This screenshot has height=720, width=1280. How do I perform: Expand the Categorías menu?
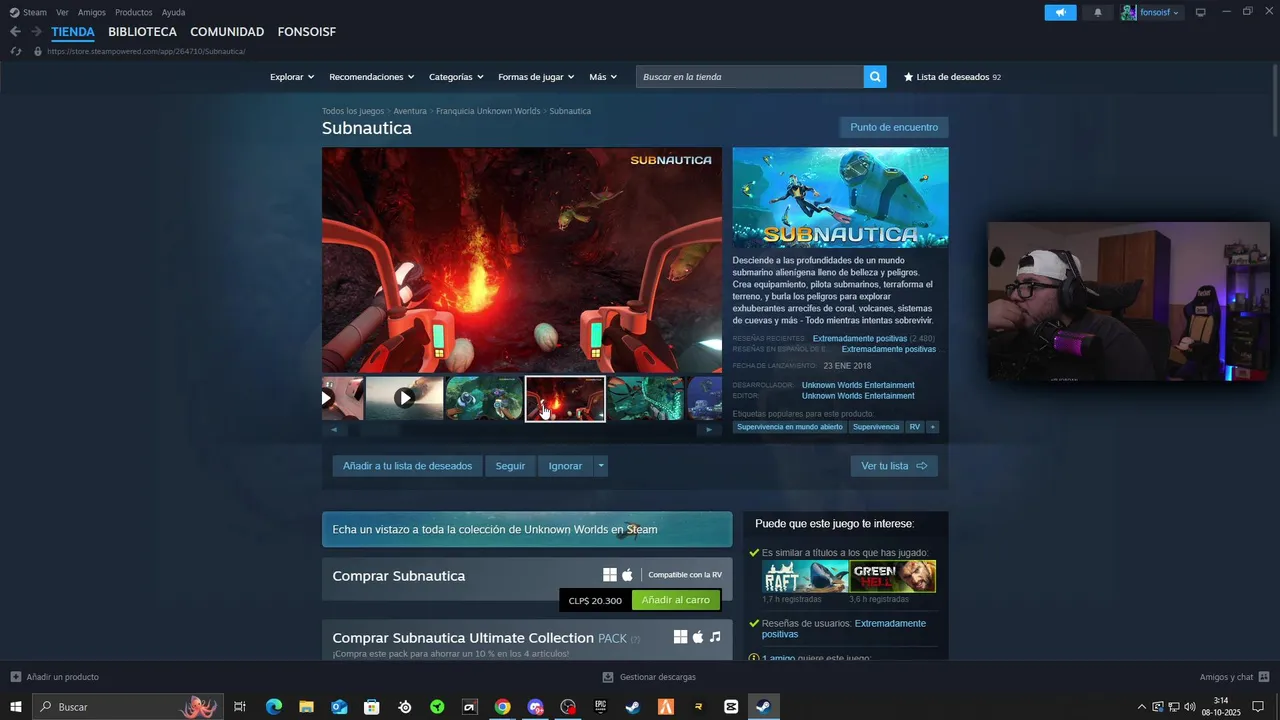(x=456, y=77)
